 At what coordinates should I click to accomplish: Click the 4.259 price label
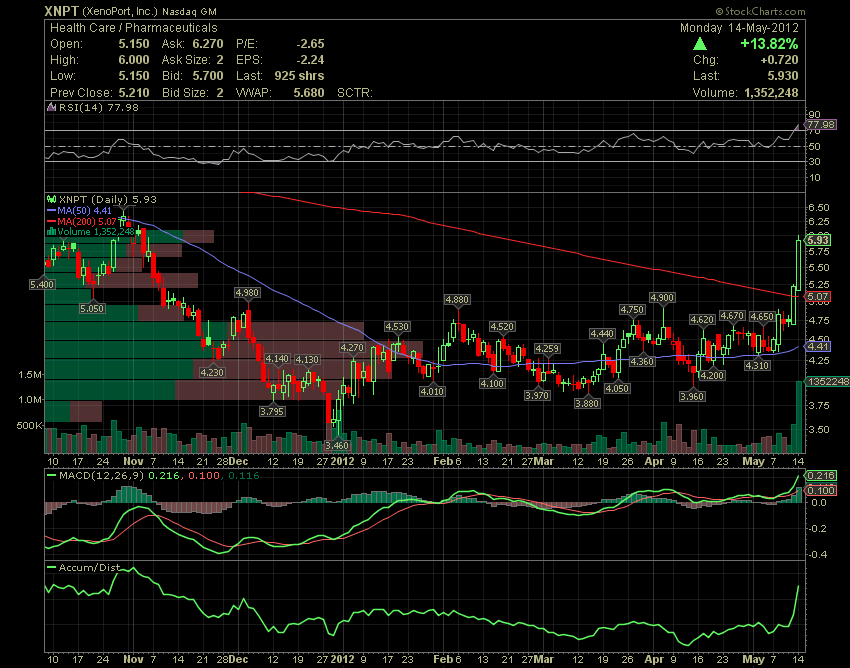547,348
